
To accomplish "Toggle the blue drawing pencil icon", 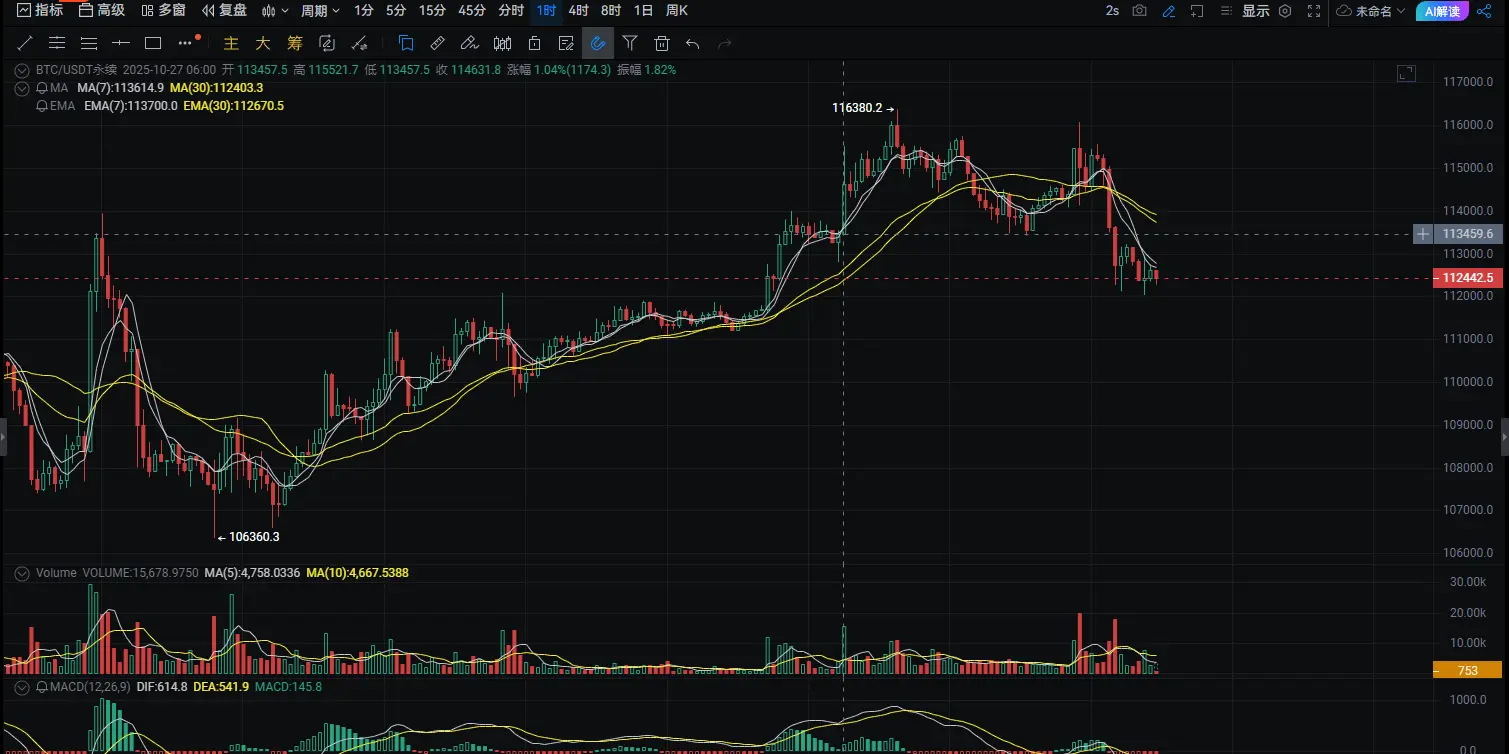I will [1169, 11].
